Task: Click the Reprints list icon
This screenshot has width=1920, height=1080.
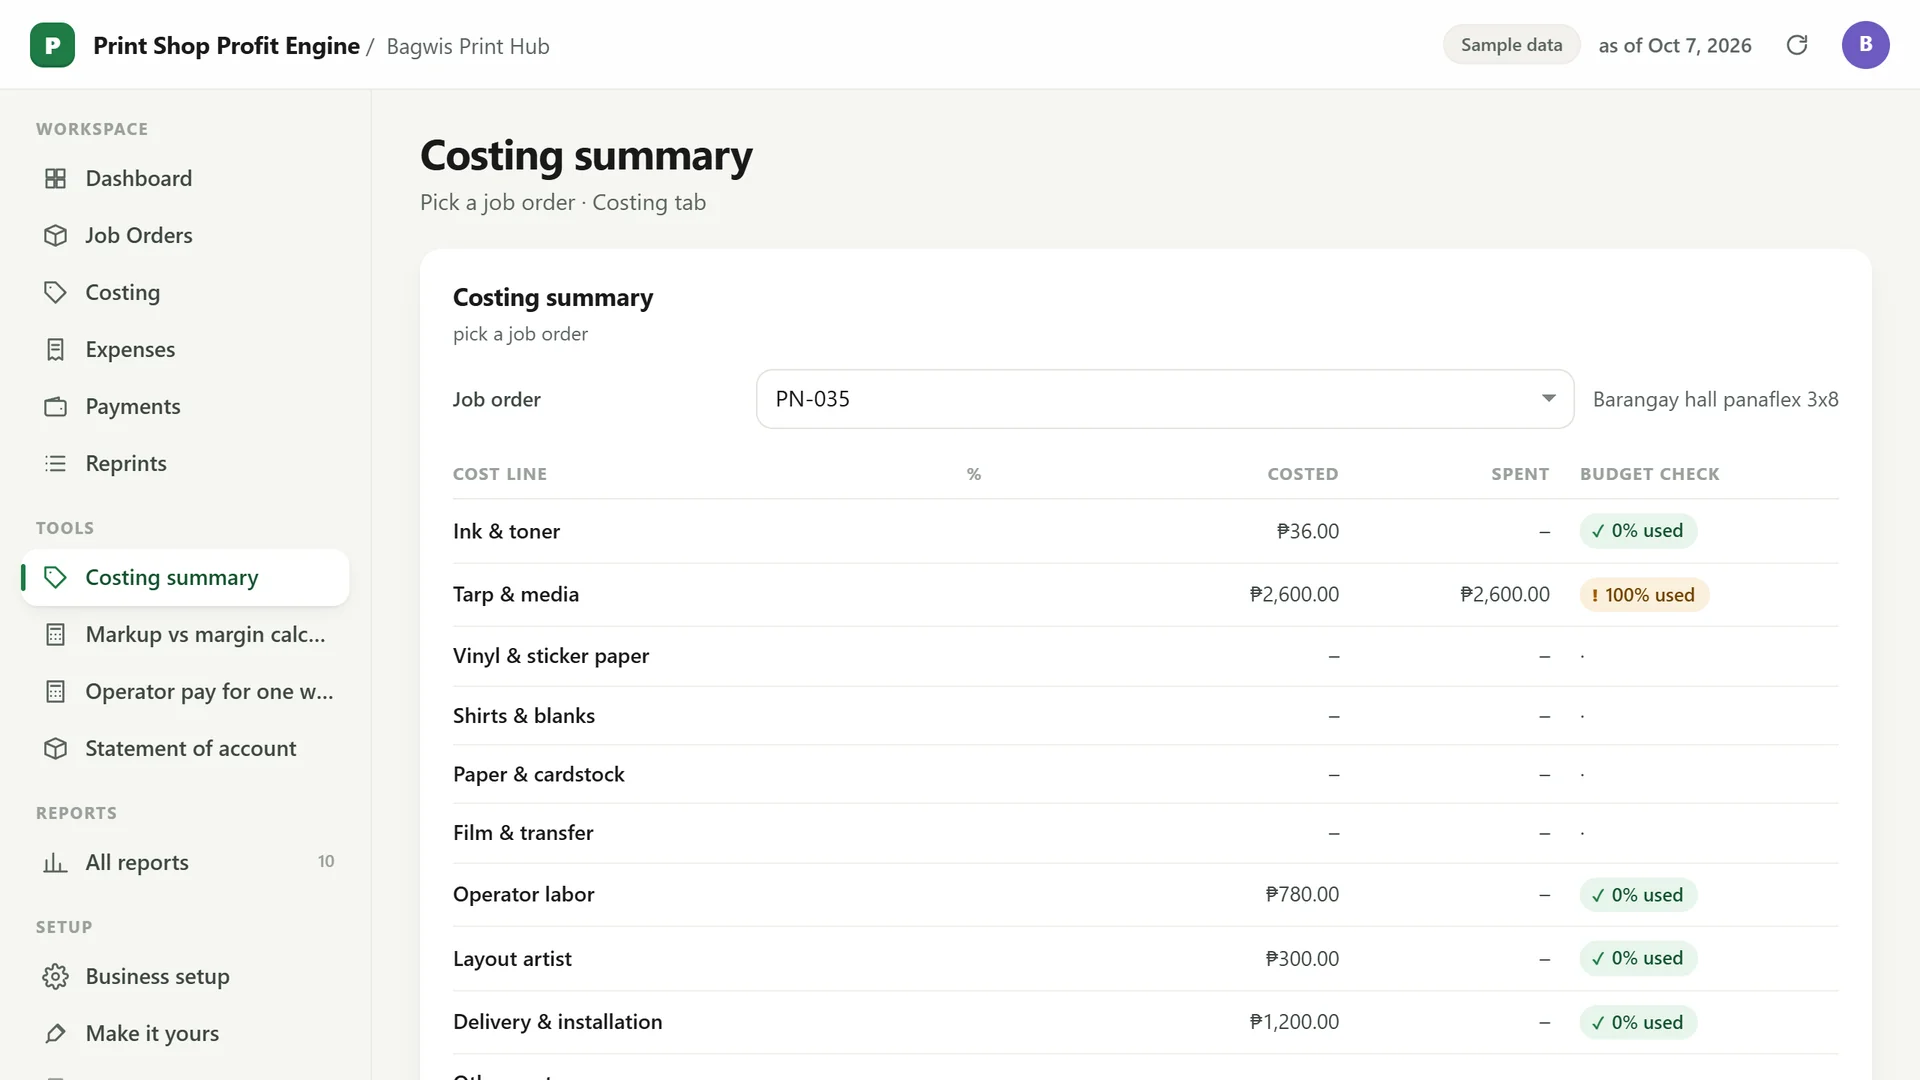Action: point(56,463)
